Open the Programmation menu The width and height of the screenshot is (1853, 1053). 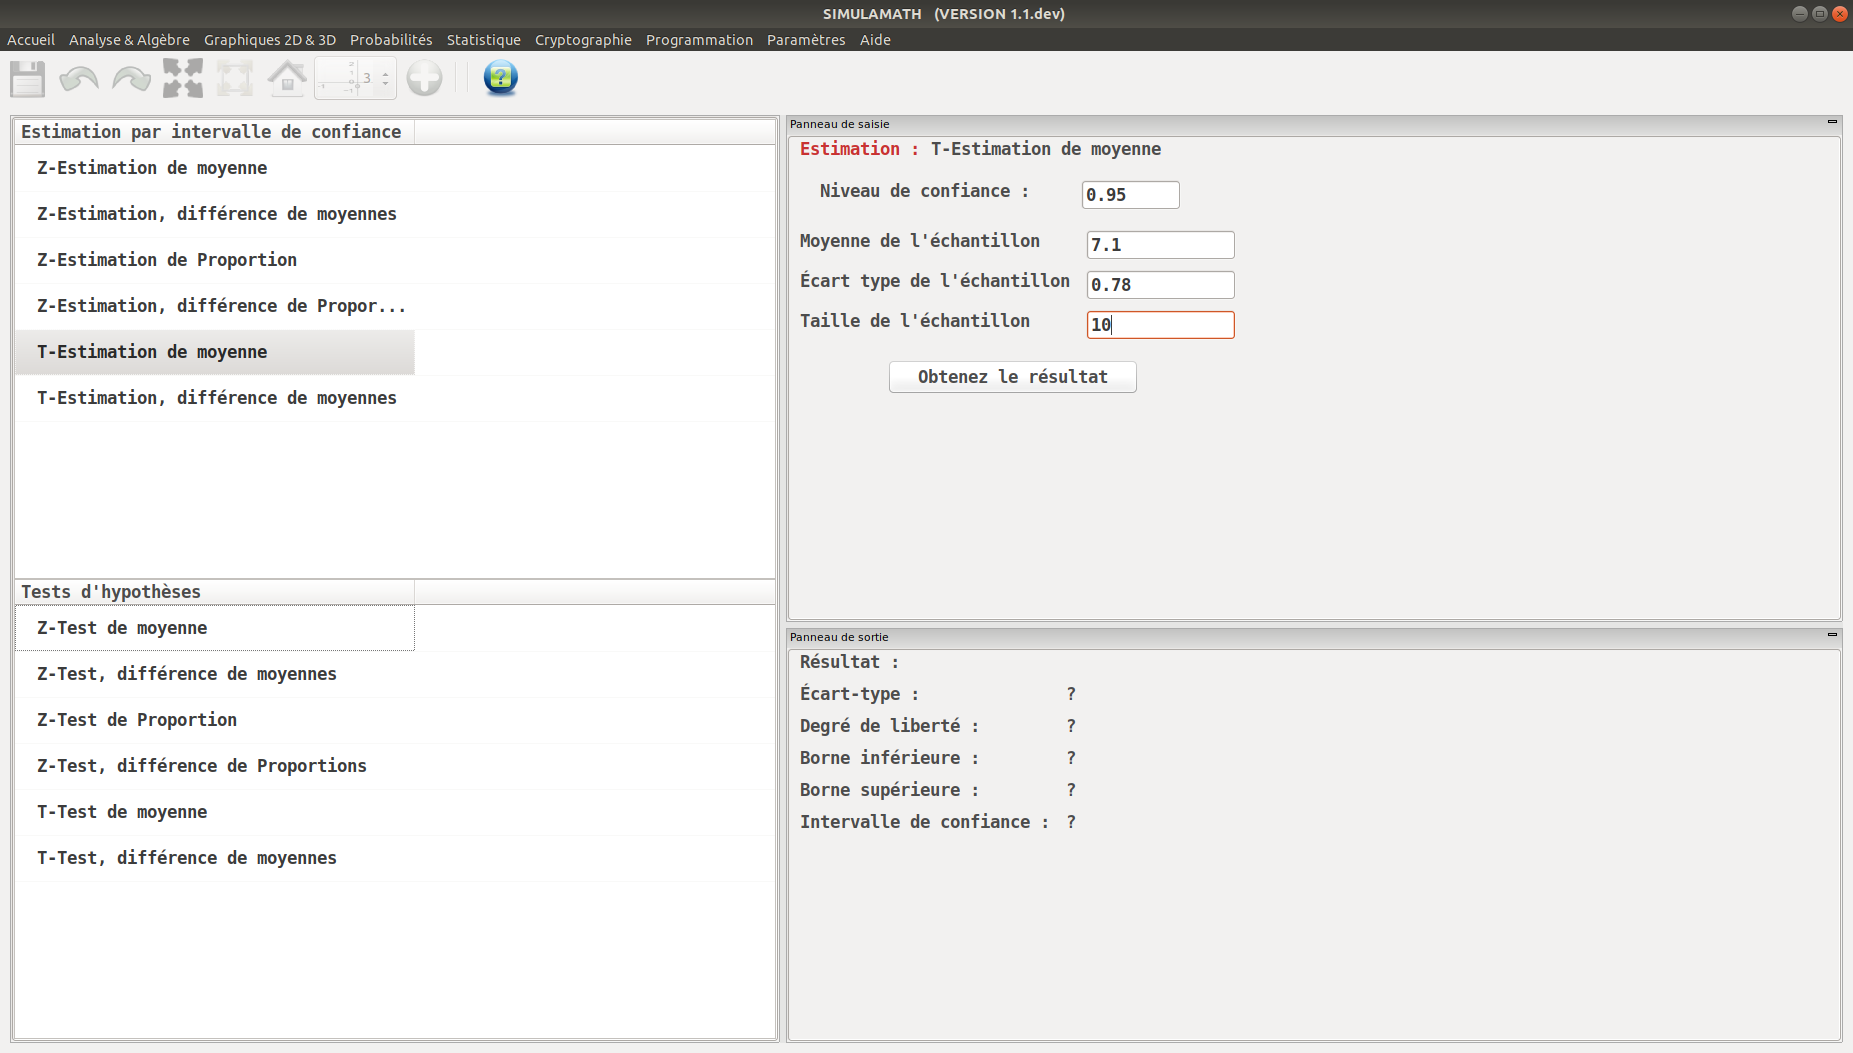point(699,40)
